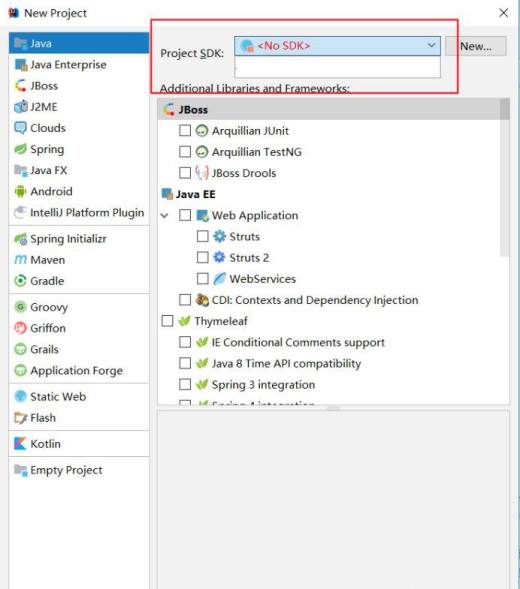Choose Spring Initializr from the list
The image size is (520, 589).
coord(79,239)
